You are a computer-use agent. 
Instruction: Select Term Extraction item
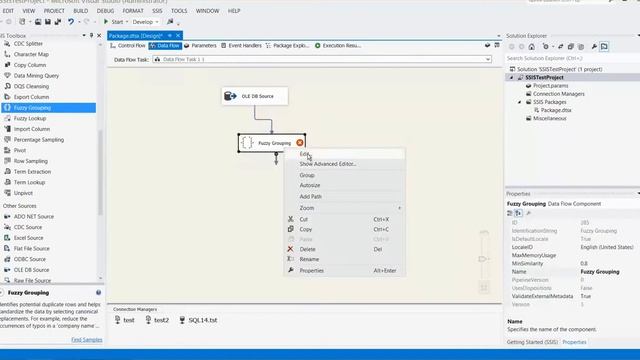(x=32, y=171)
